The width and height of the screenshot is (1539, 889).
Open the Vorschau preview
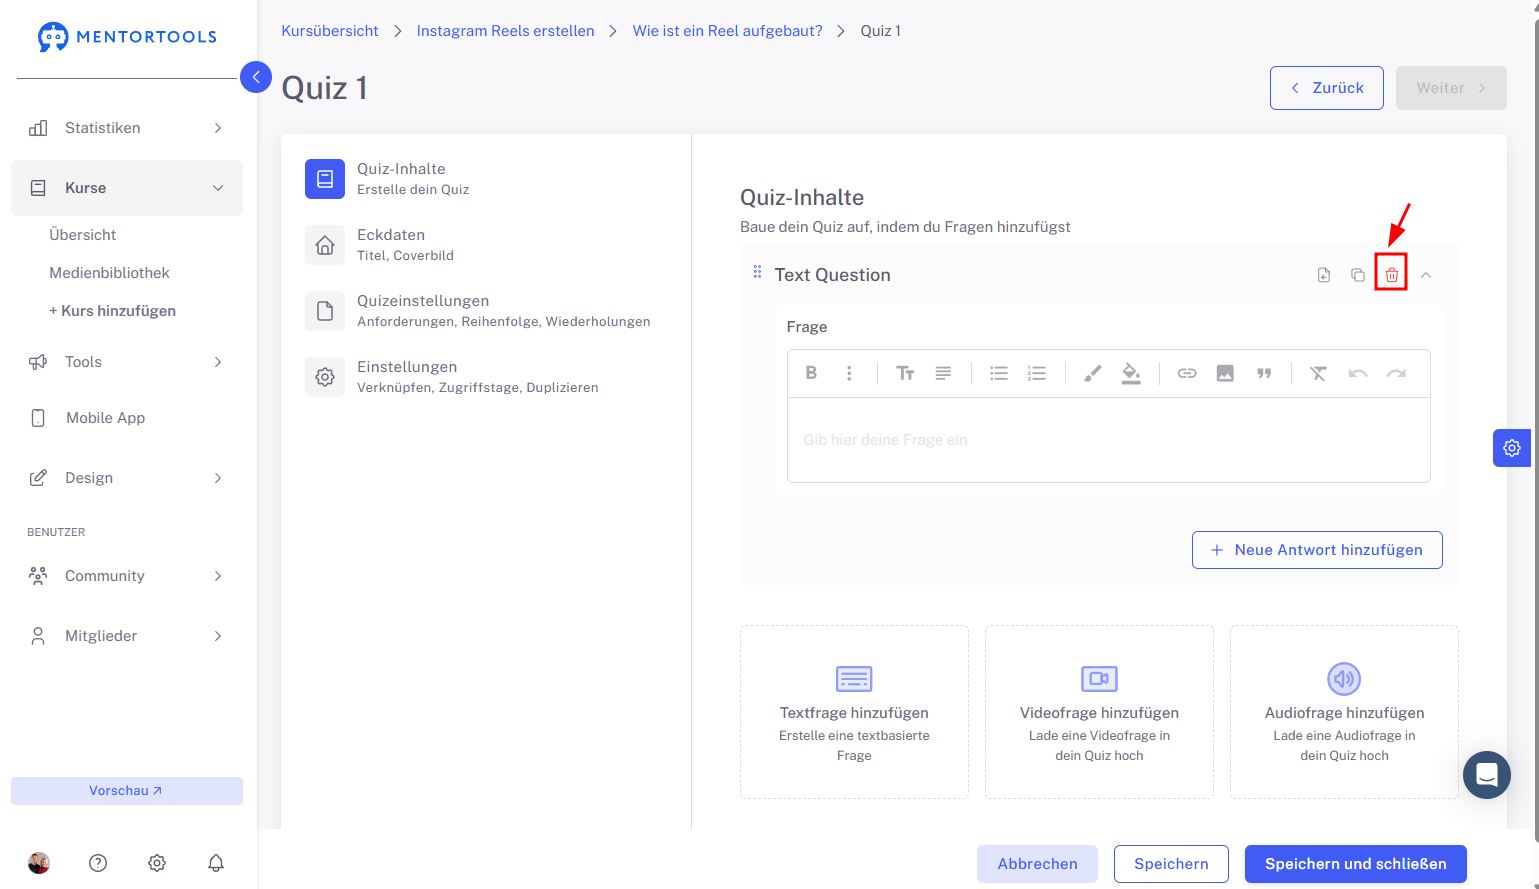tap(127, 791)
